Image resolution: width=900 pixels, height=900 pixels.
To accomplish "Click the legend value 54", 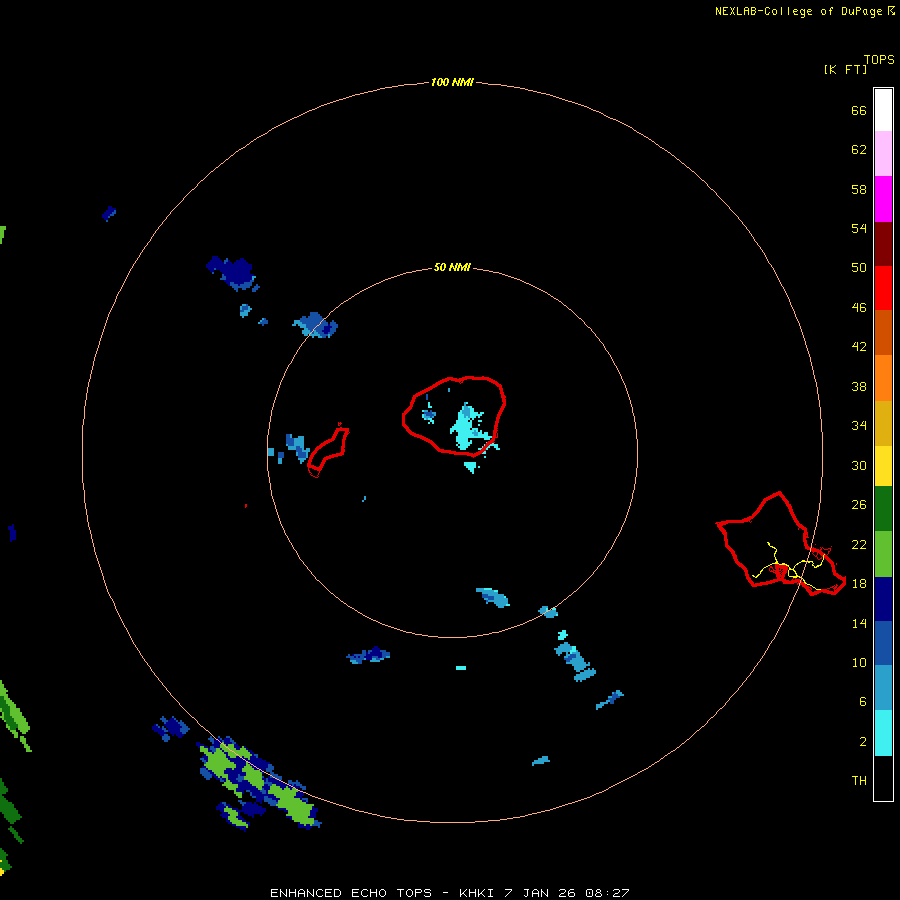I will tap(859, 228).
